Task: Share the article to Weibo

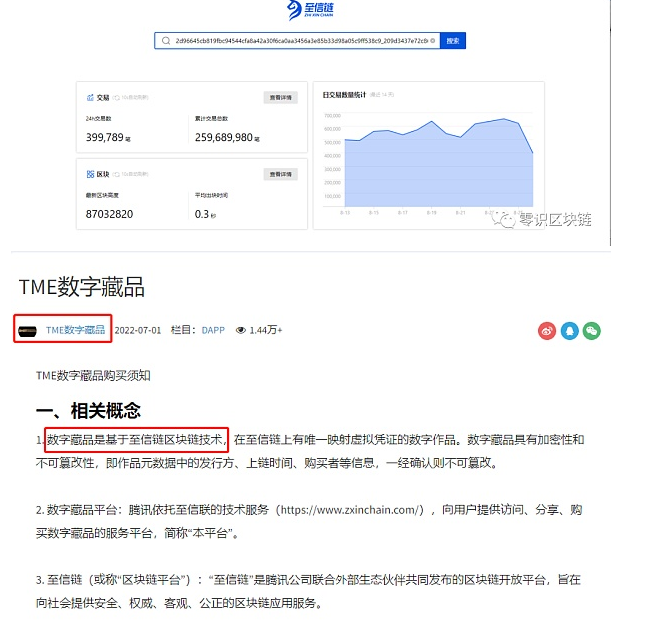Action: (547, 330)
